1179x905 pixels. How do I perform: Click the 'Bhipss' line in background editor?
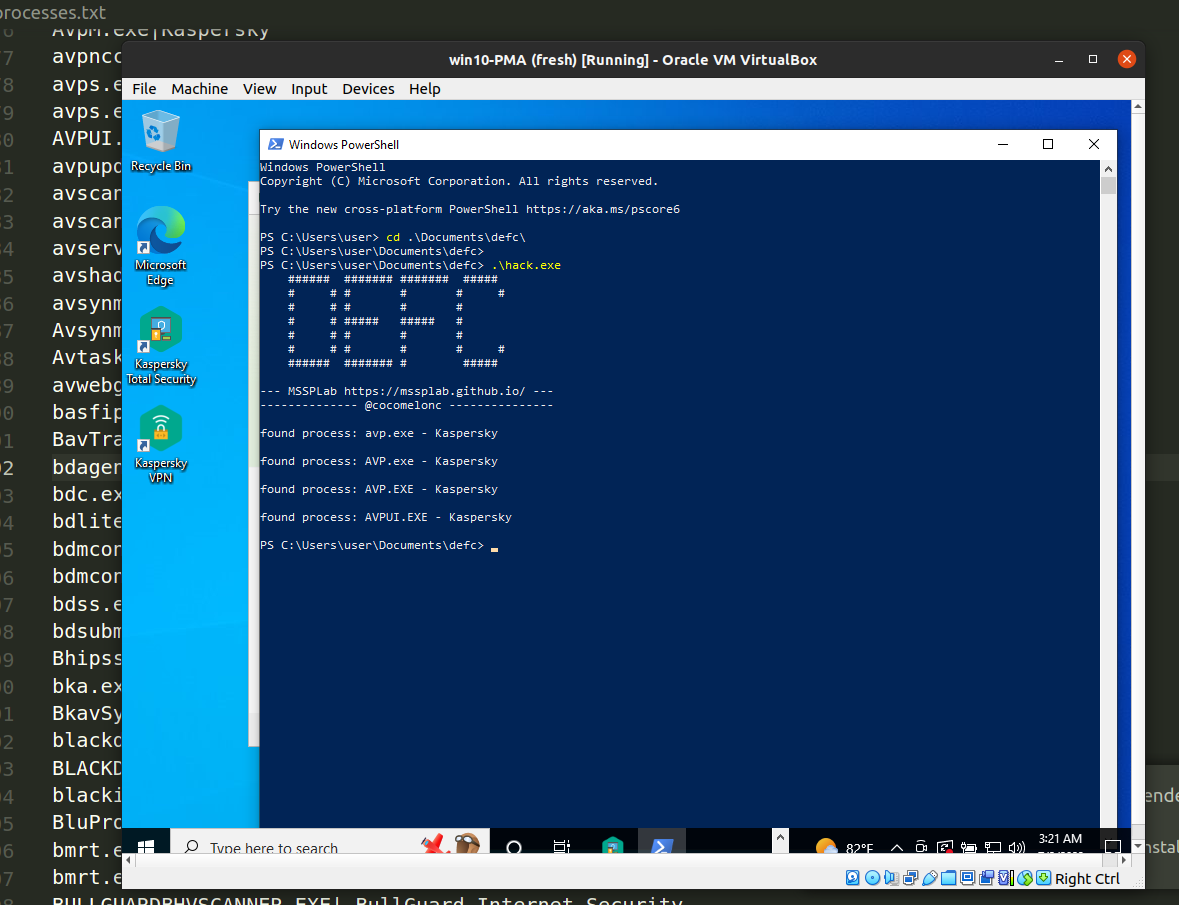86,658
